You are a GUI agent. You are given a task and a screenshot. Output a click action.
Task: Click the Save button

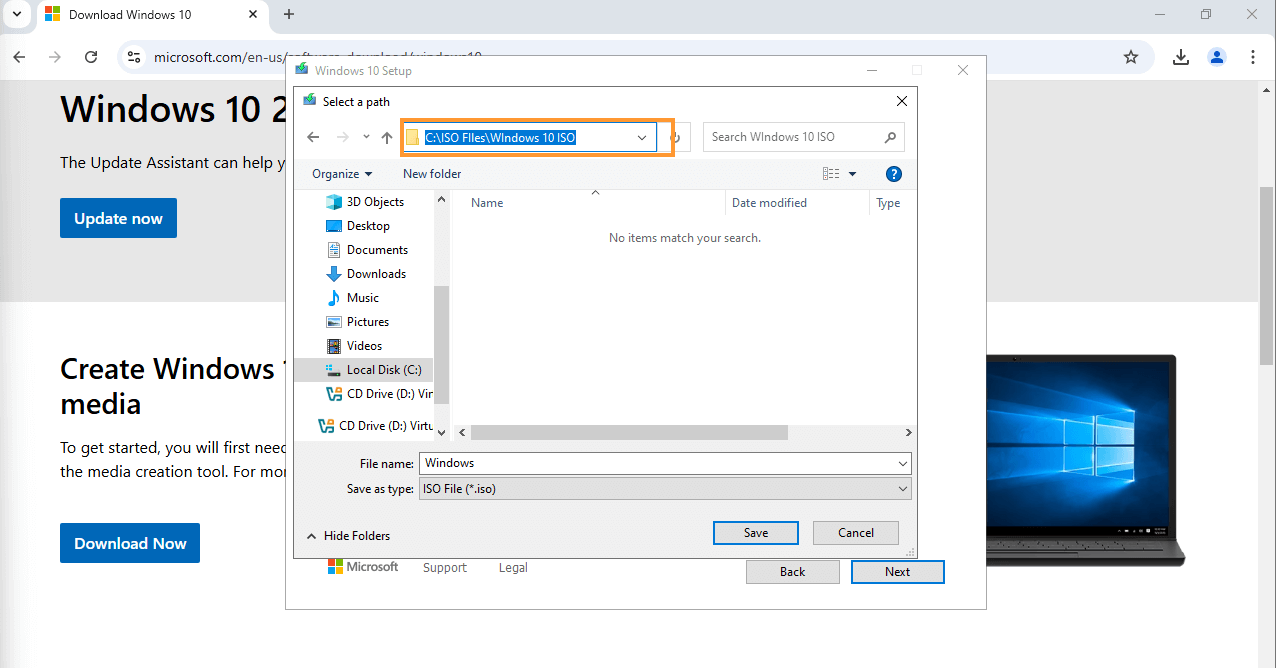tap(756, 533)
